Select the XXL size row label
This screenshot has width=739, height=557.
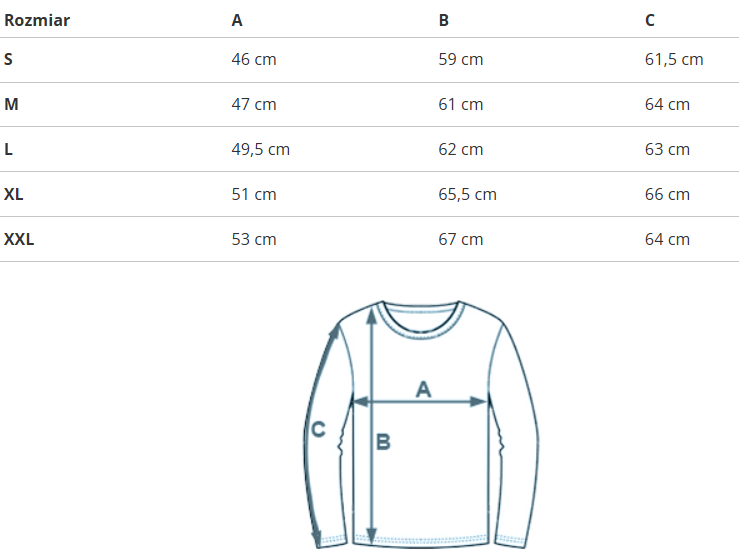tap(19, 239)
